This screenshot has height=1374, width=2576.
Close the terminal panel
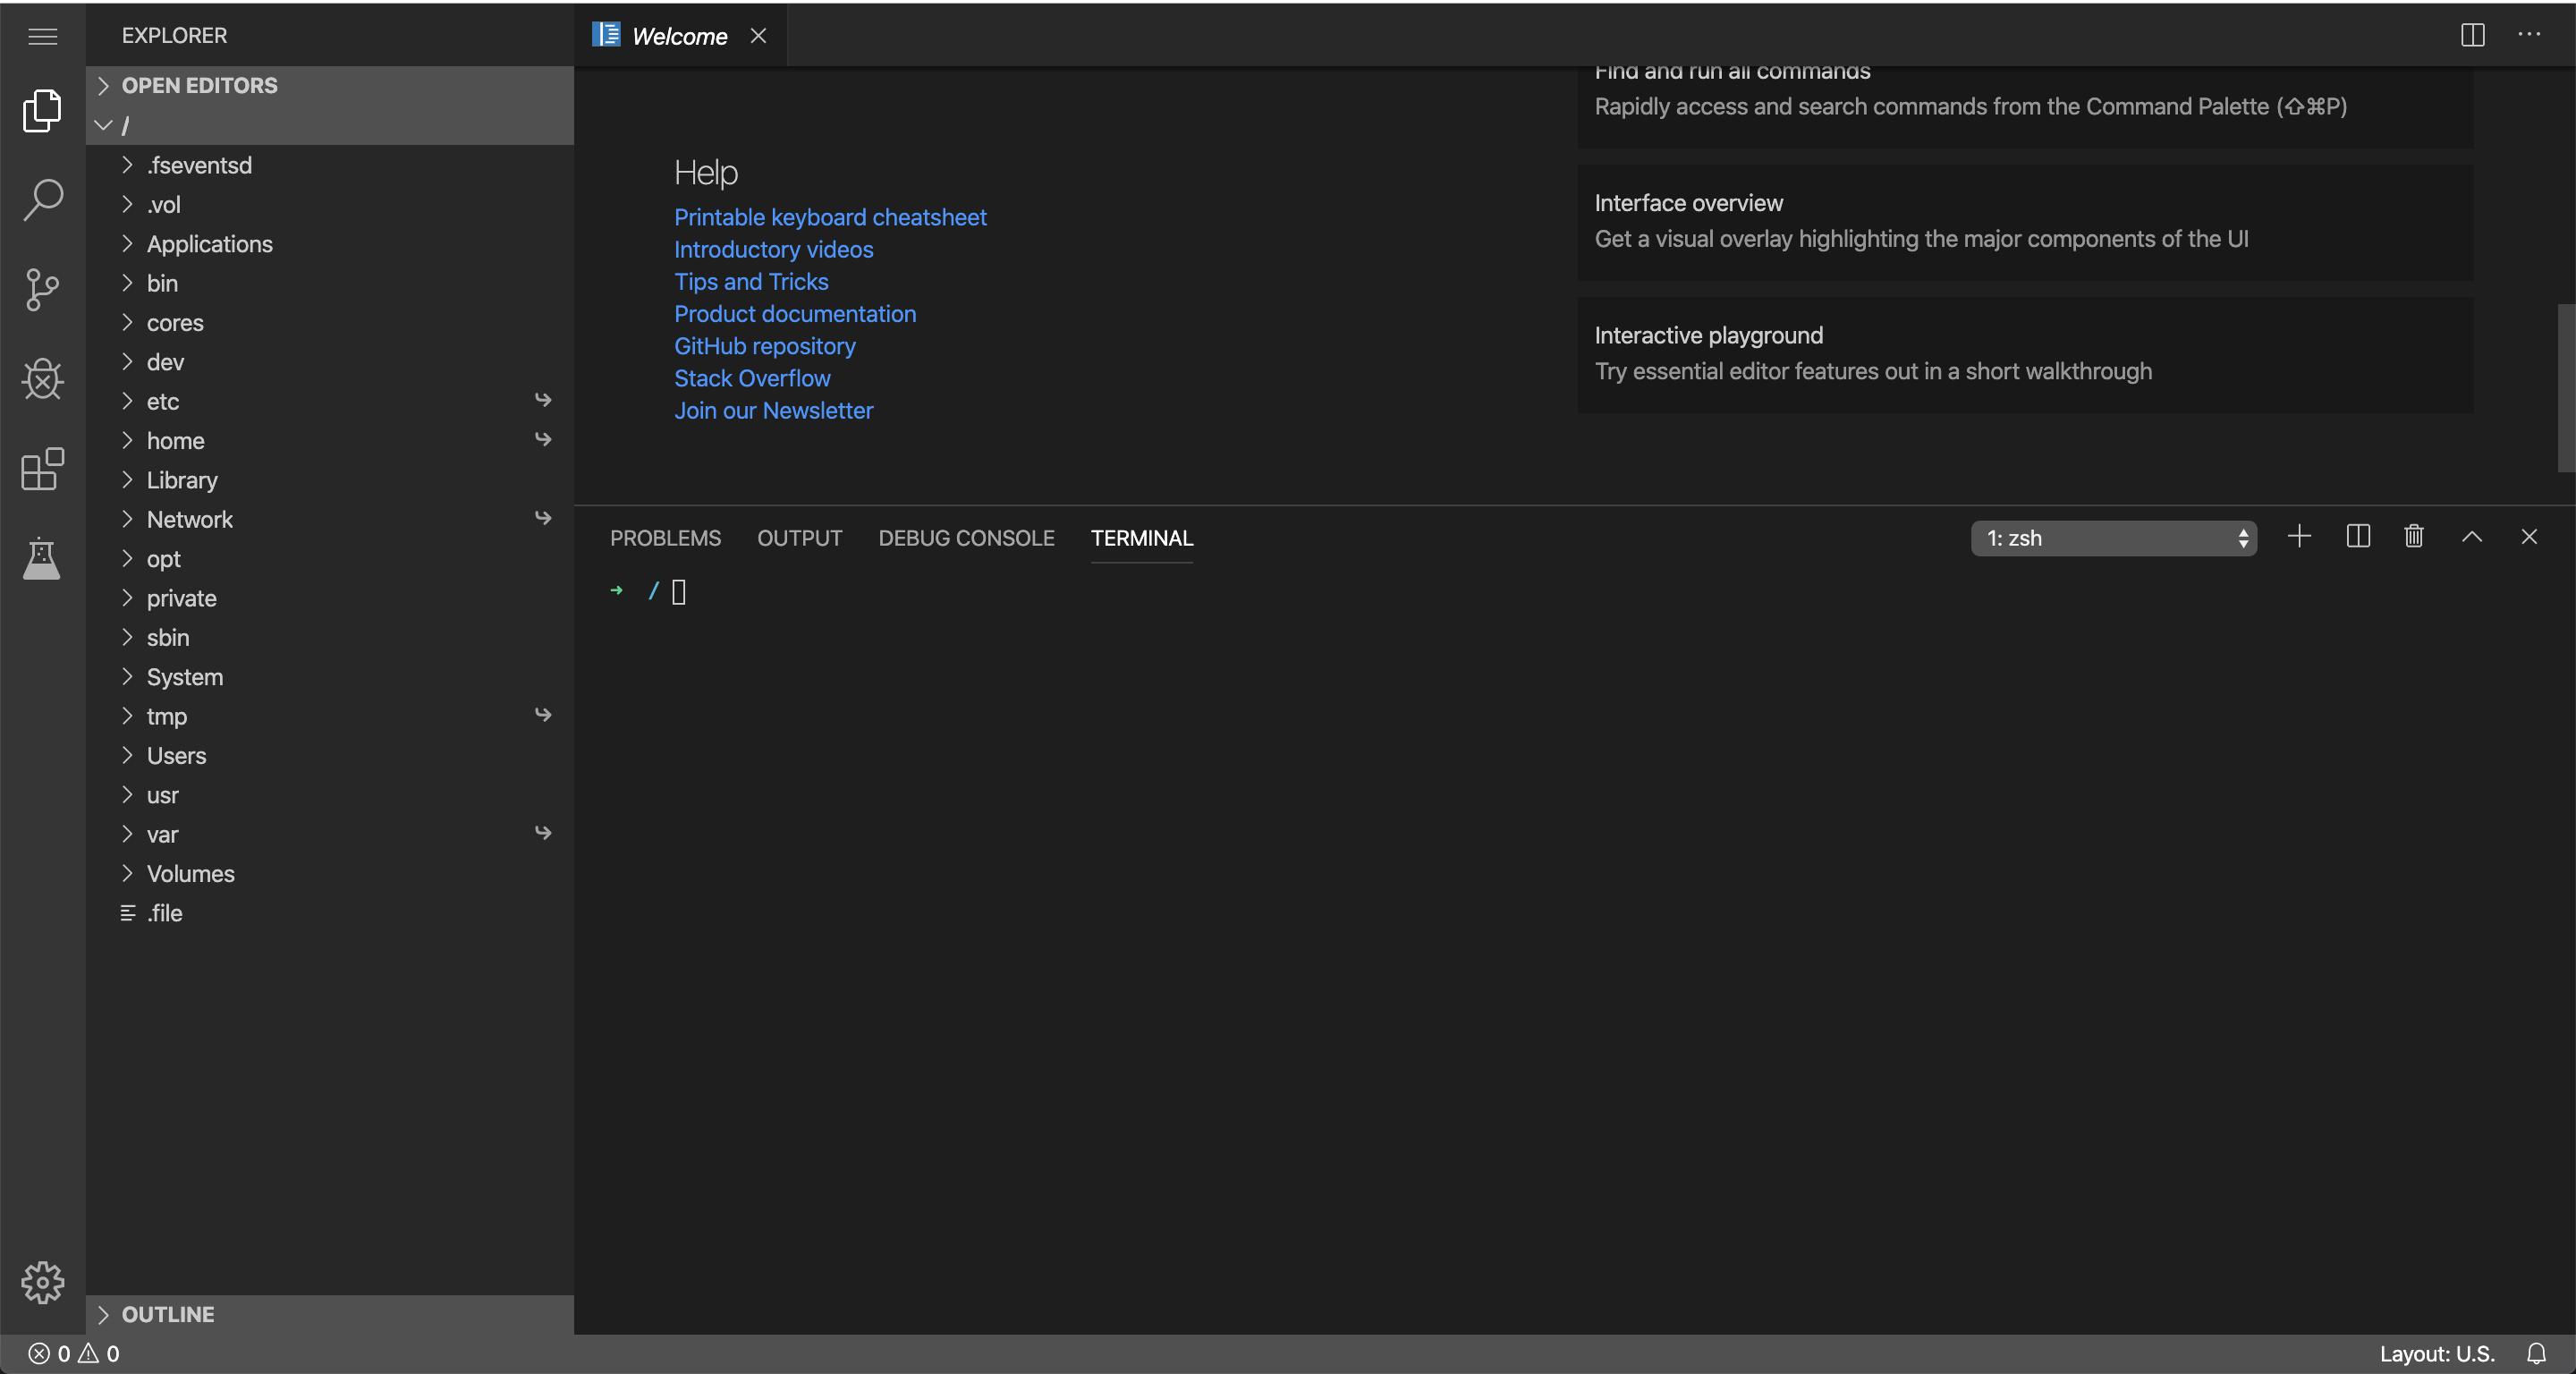(x=2529, y=537)
